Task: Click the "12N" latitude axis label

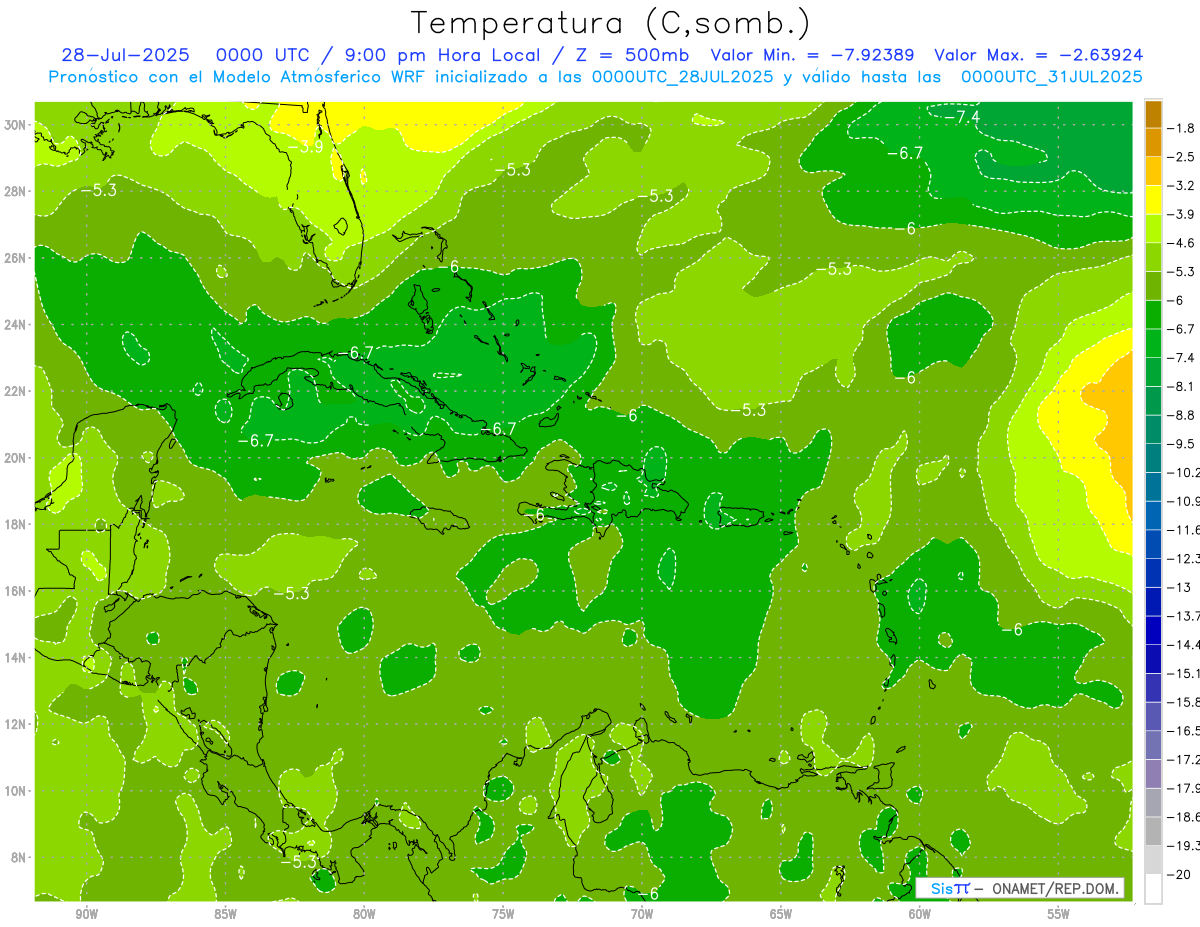Action: pos(16,724)
